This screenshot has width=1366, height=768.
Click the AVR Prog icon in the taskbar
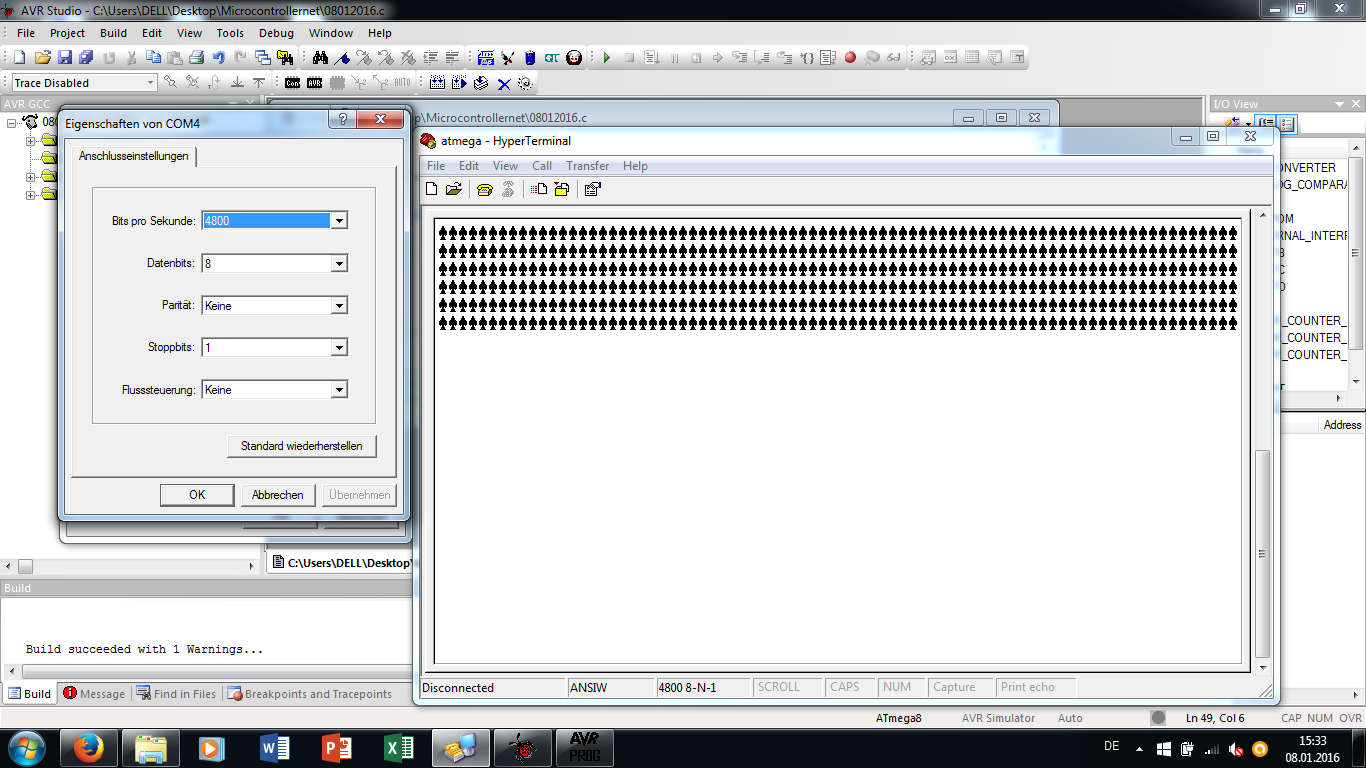[585, 748]
